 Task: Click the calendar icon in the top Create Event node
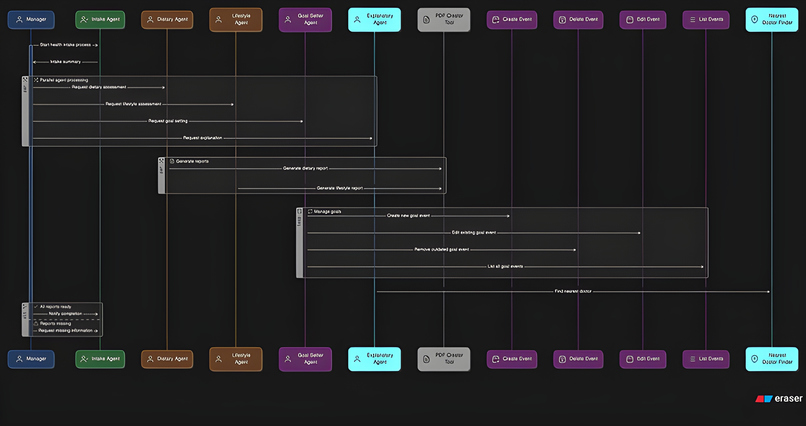(496, 20)
